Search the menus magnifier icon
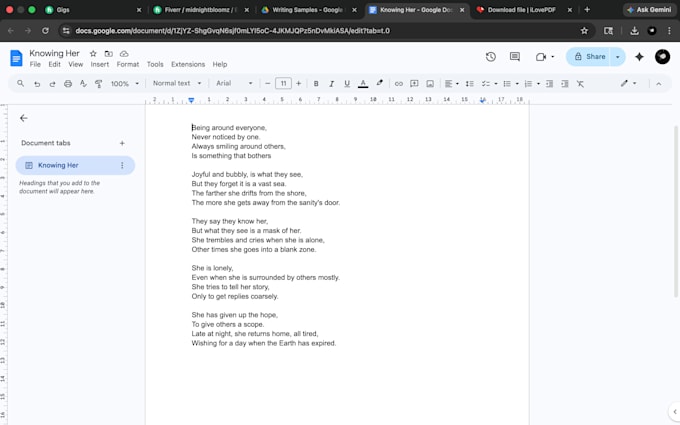The width and height of the screenshot is (680, 425). click(20, 83)
